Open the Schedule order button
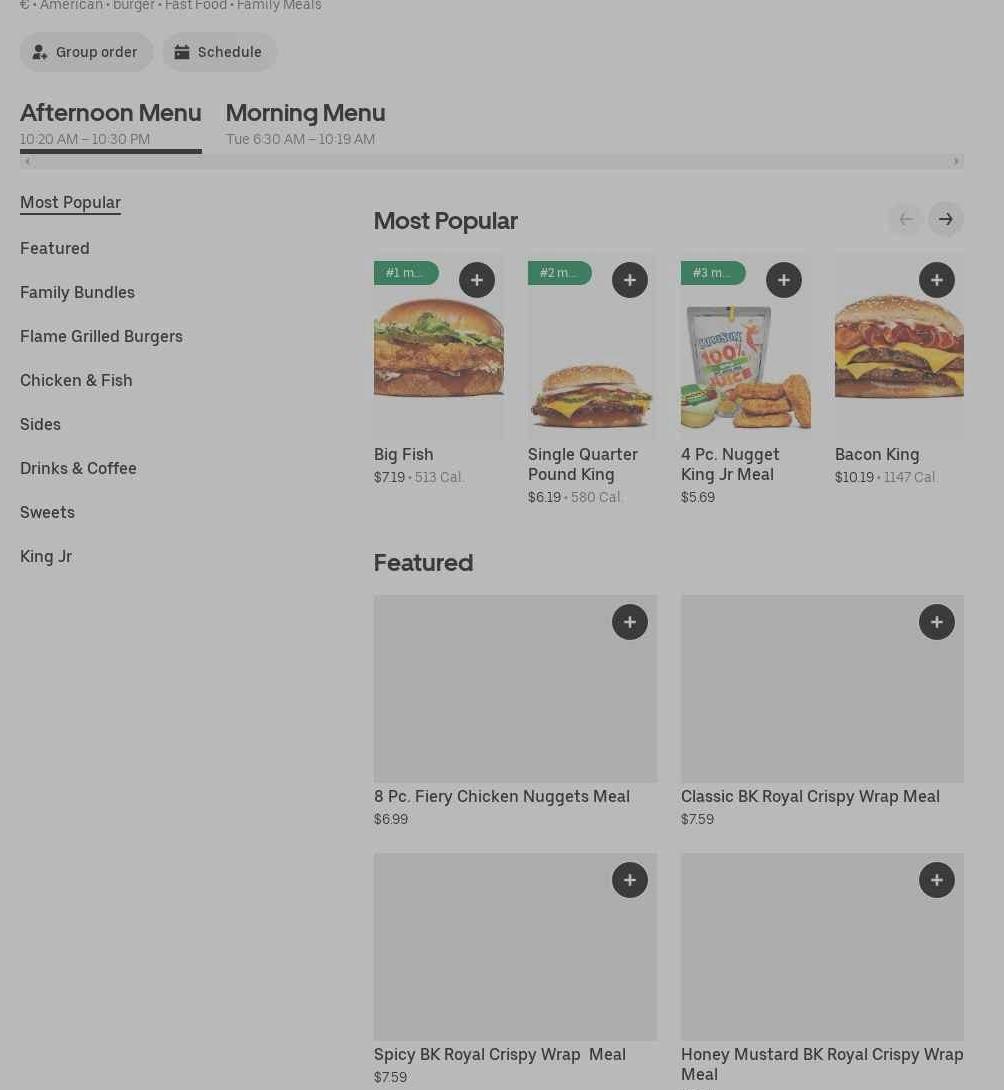This screenshot has width=1004, height=1090. (219, 52)
